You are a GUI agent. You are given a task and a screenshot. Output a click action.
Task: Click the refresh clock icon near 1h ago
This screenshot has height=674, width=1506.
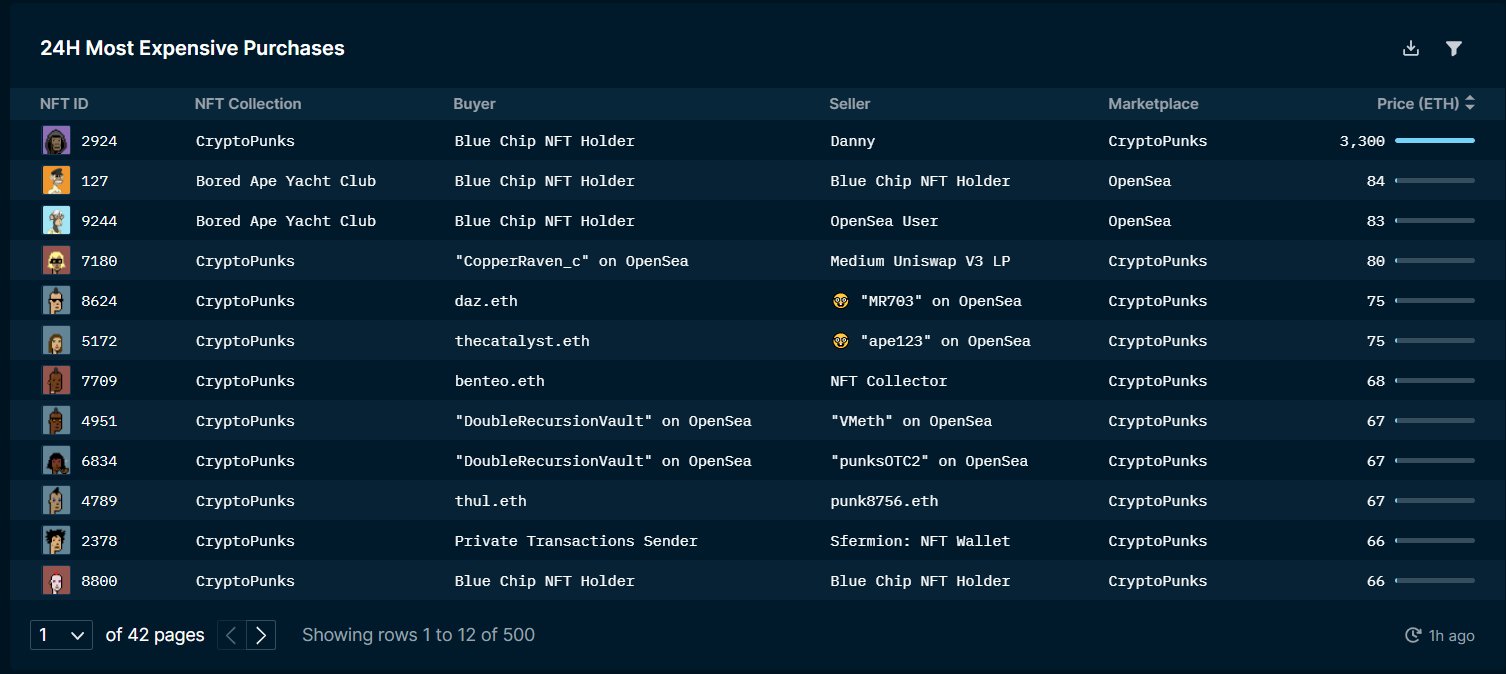click(1413, 635)
